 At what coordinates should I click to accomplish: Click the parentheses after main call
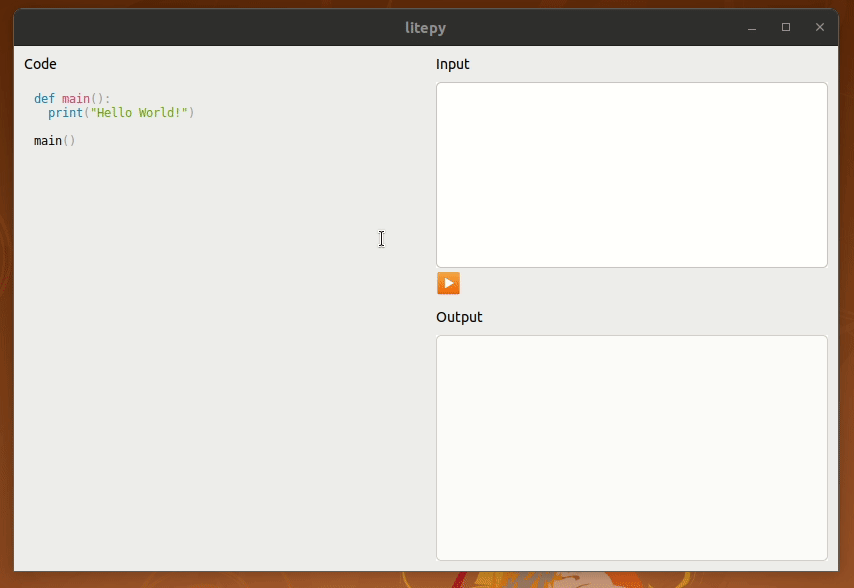(69, 141)
